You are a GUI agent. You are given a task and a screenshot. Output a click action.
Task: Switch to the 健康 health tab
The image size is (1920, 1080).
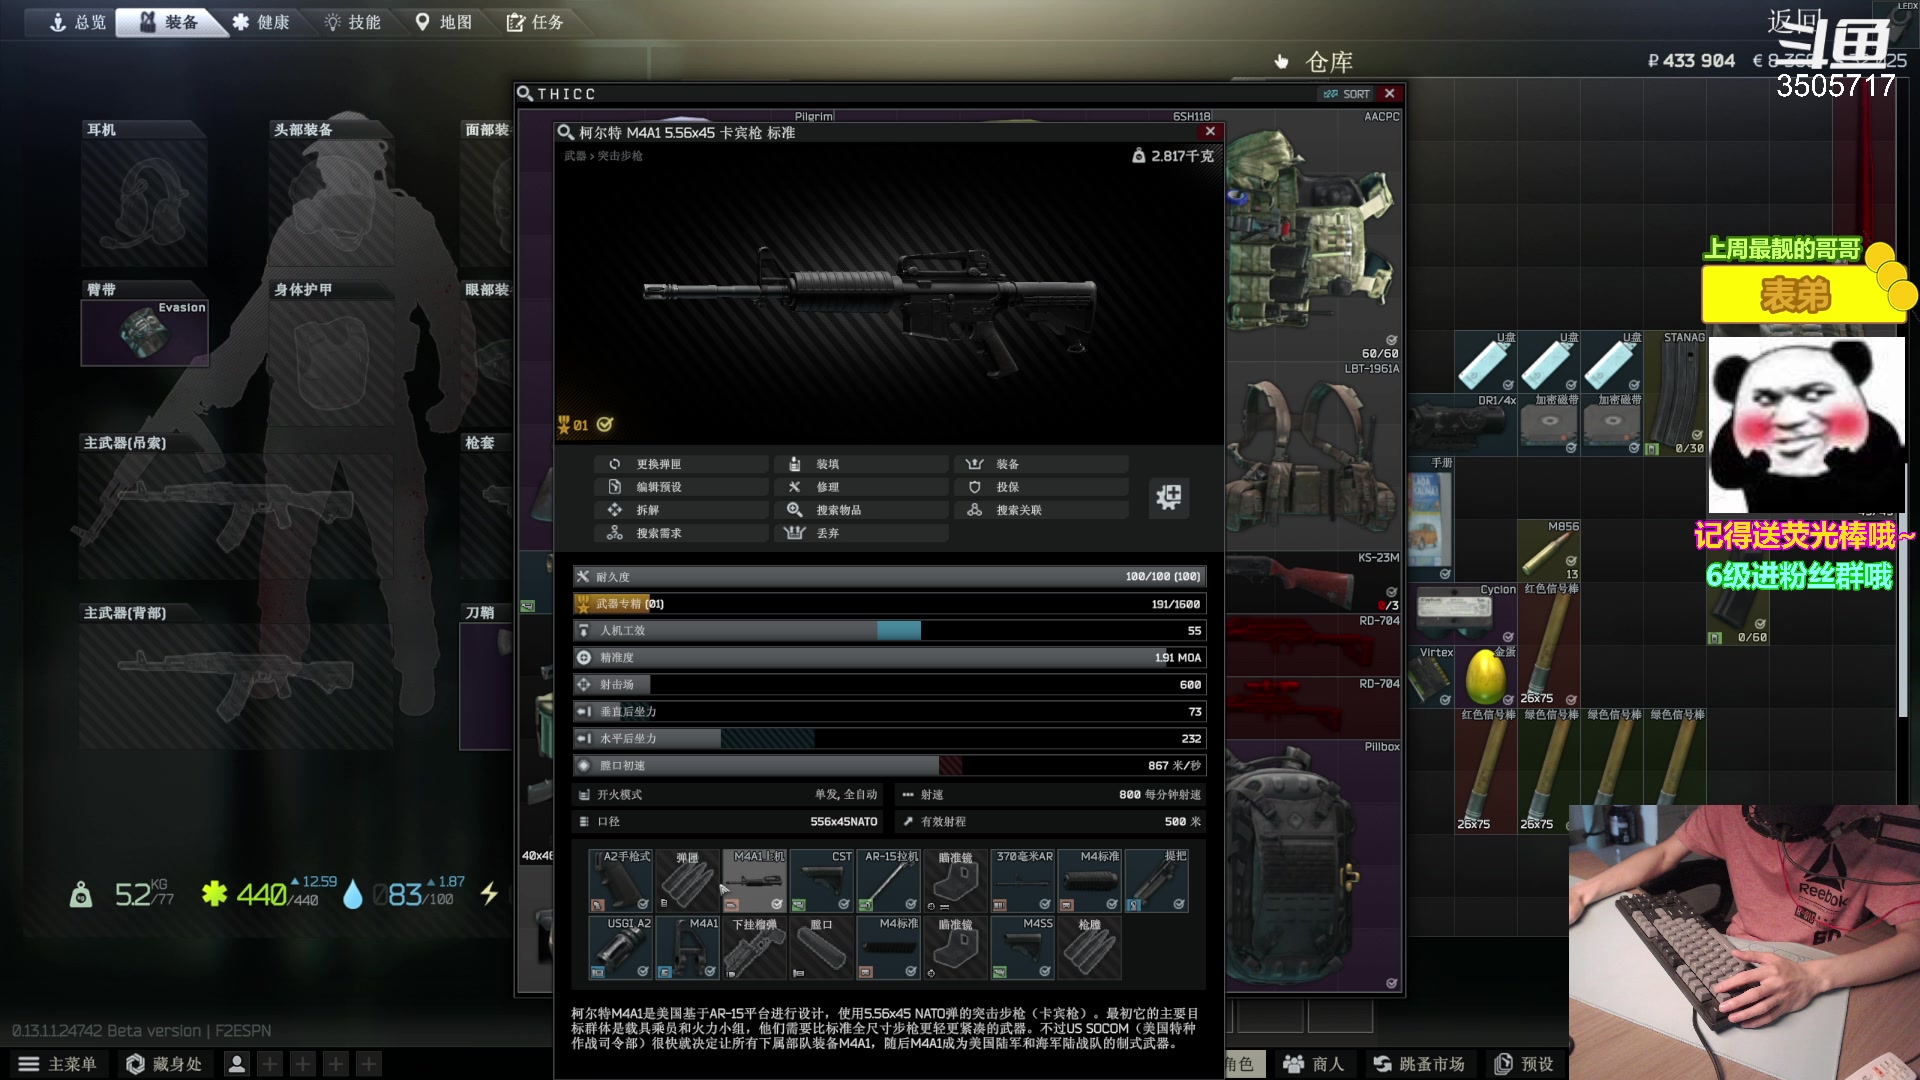pos(261,22)
